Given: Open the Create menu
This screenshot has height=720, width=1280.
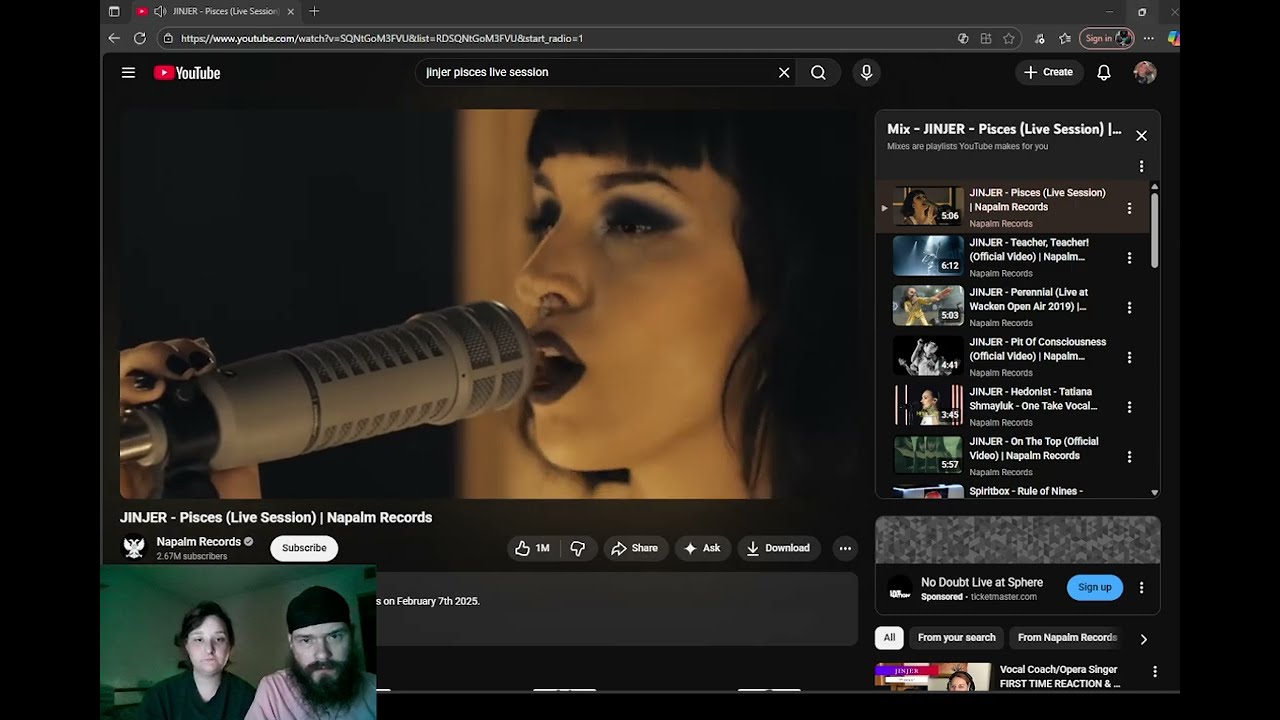Looking at the screenshot, I should point(1049,72).
